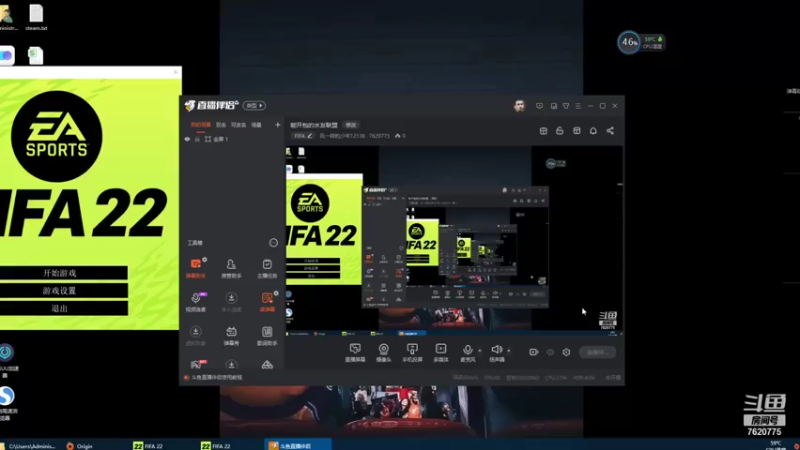Toggle the eye preview icon in bottom bar
This screenshot has width=800, height=450.
point(550,352)
